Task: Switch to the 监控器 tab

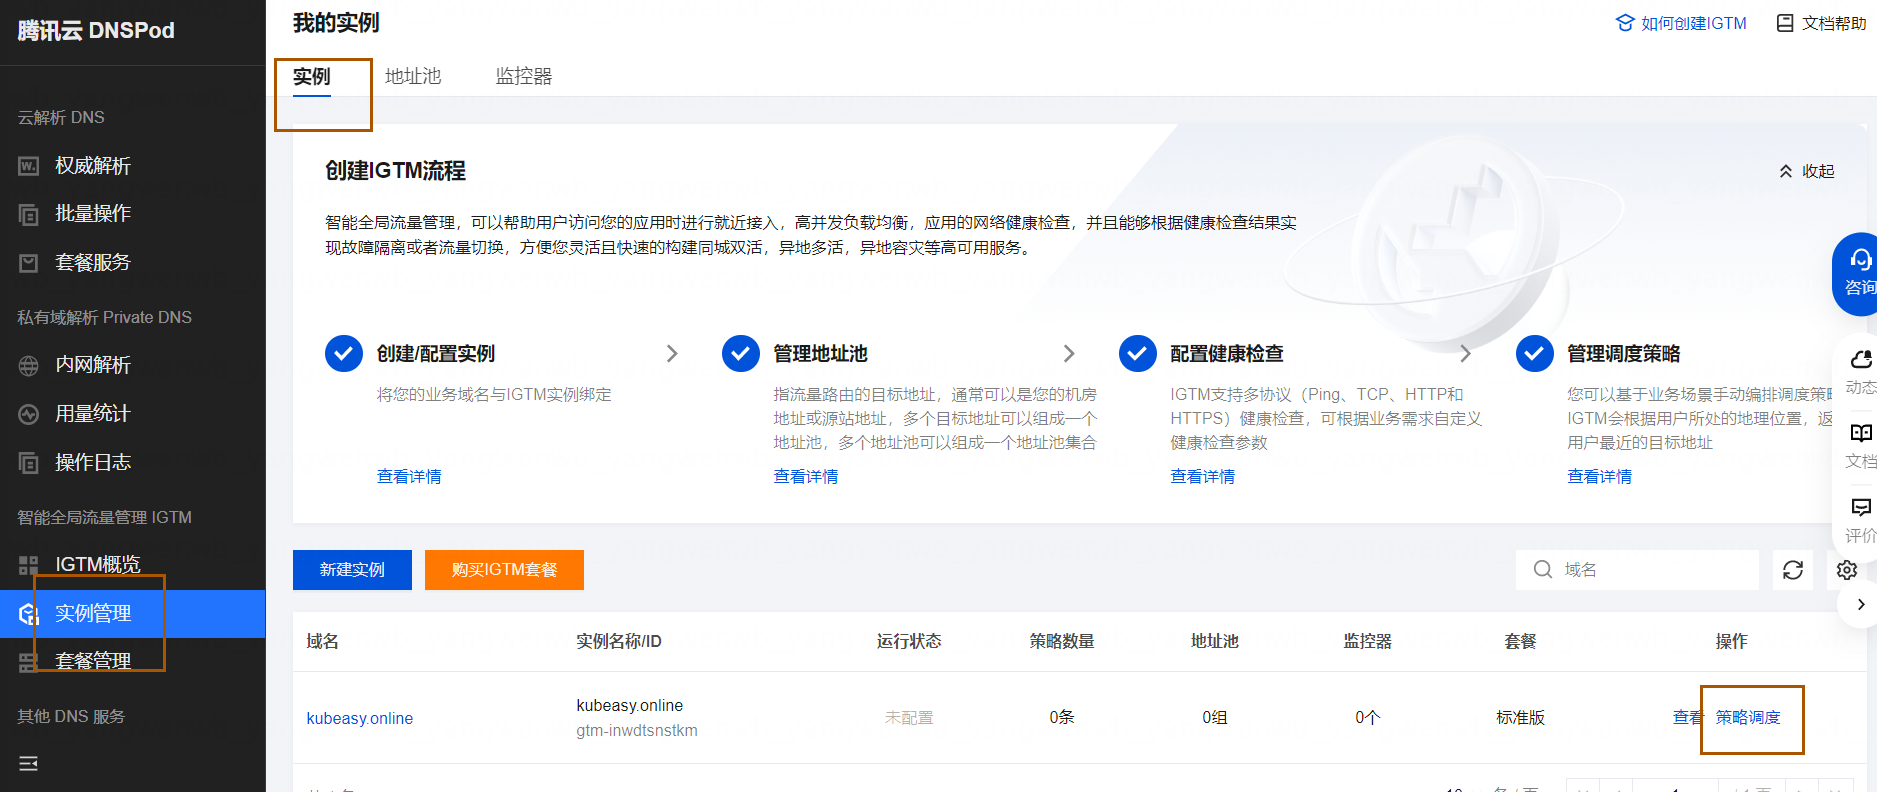Action: (524, 76)
